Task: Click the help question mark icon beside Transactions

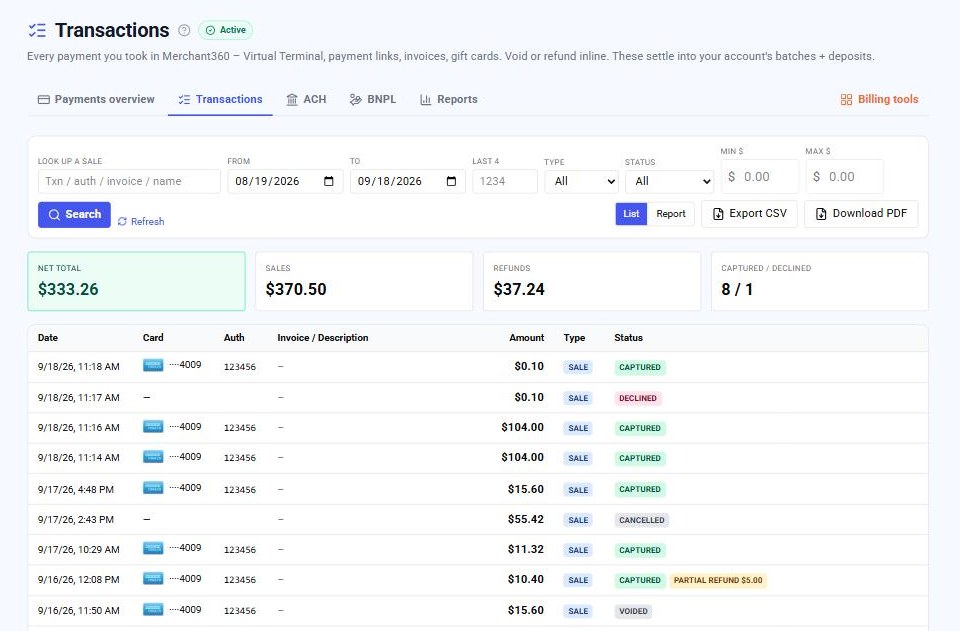Action: pos(184,30)
